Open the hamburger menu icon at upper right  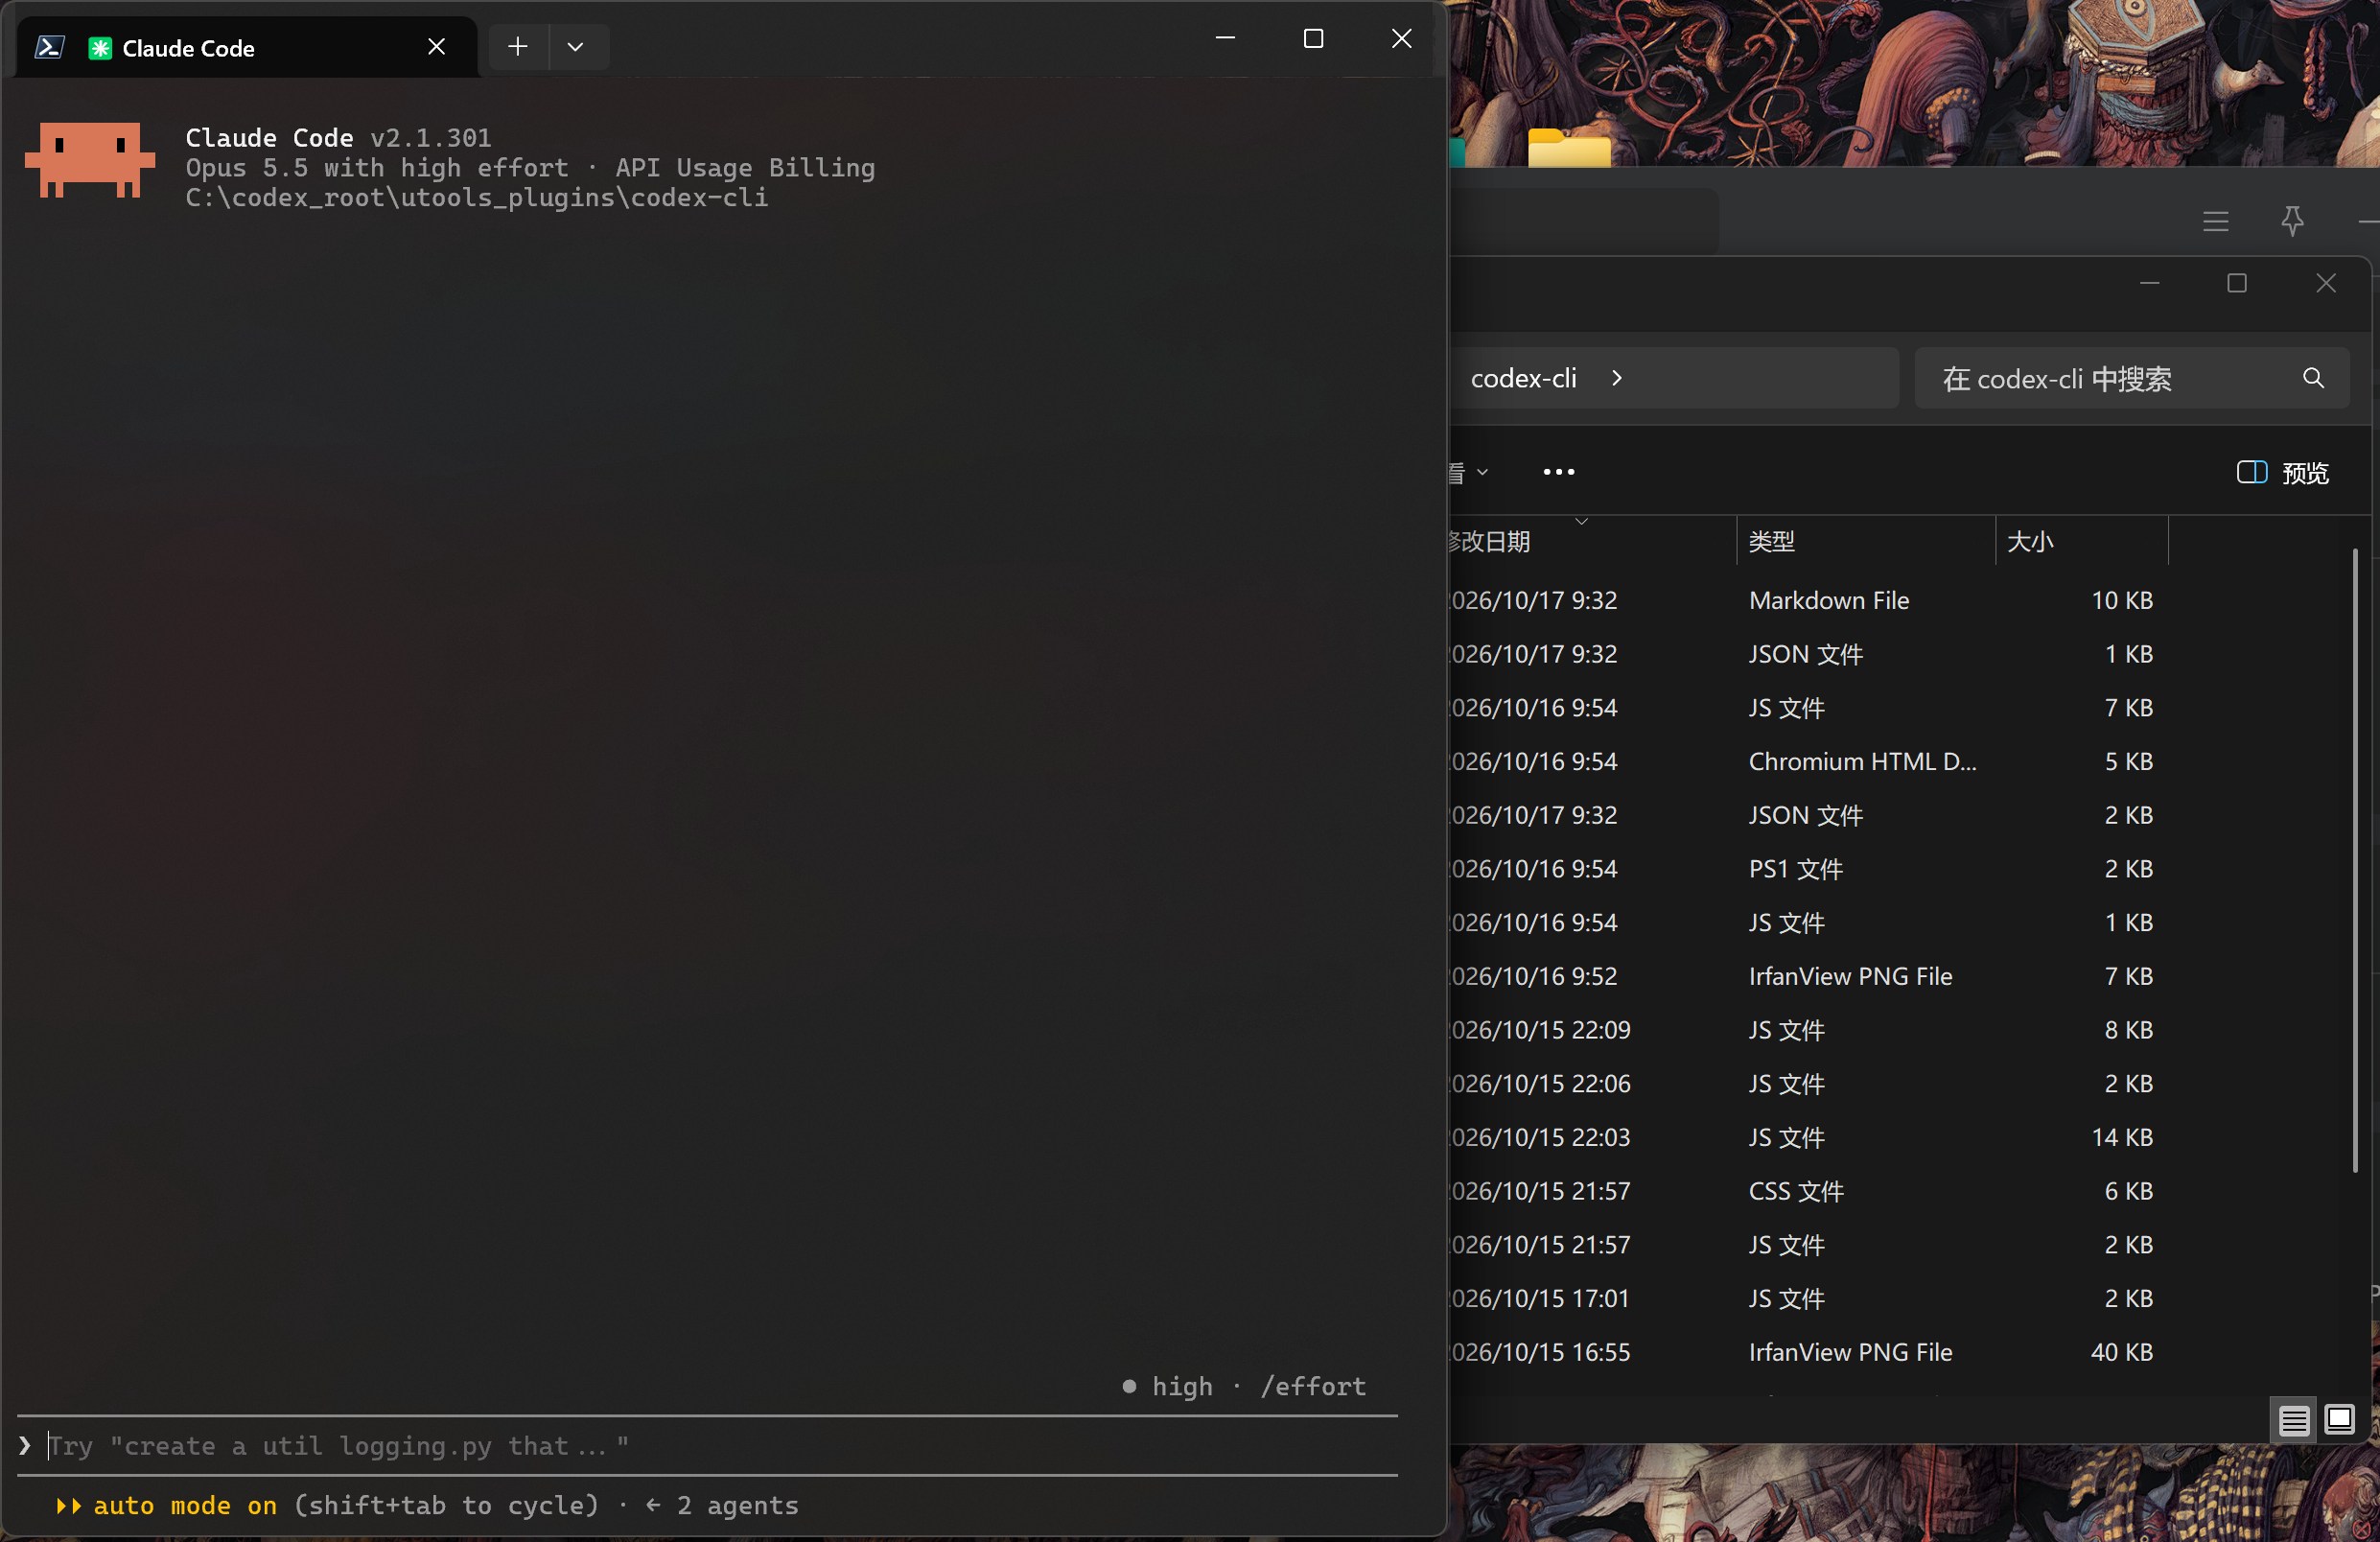coord(2216,221)
